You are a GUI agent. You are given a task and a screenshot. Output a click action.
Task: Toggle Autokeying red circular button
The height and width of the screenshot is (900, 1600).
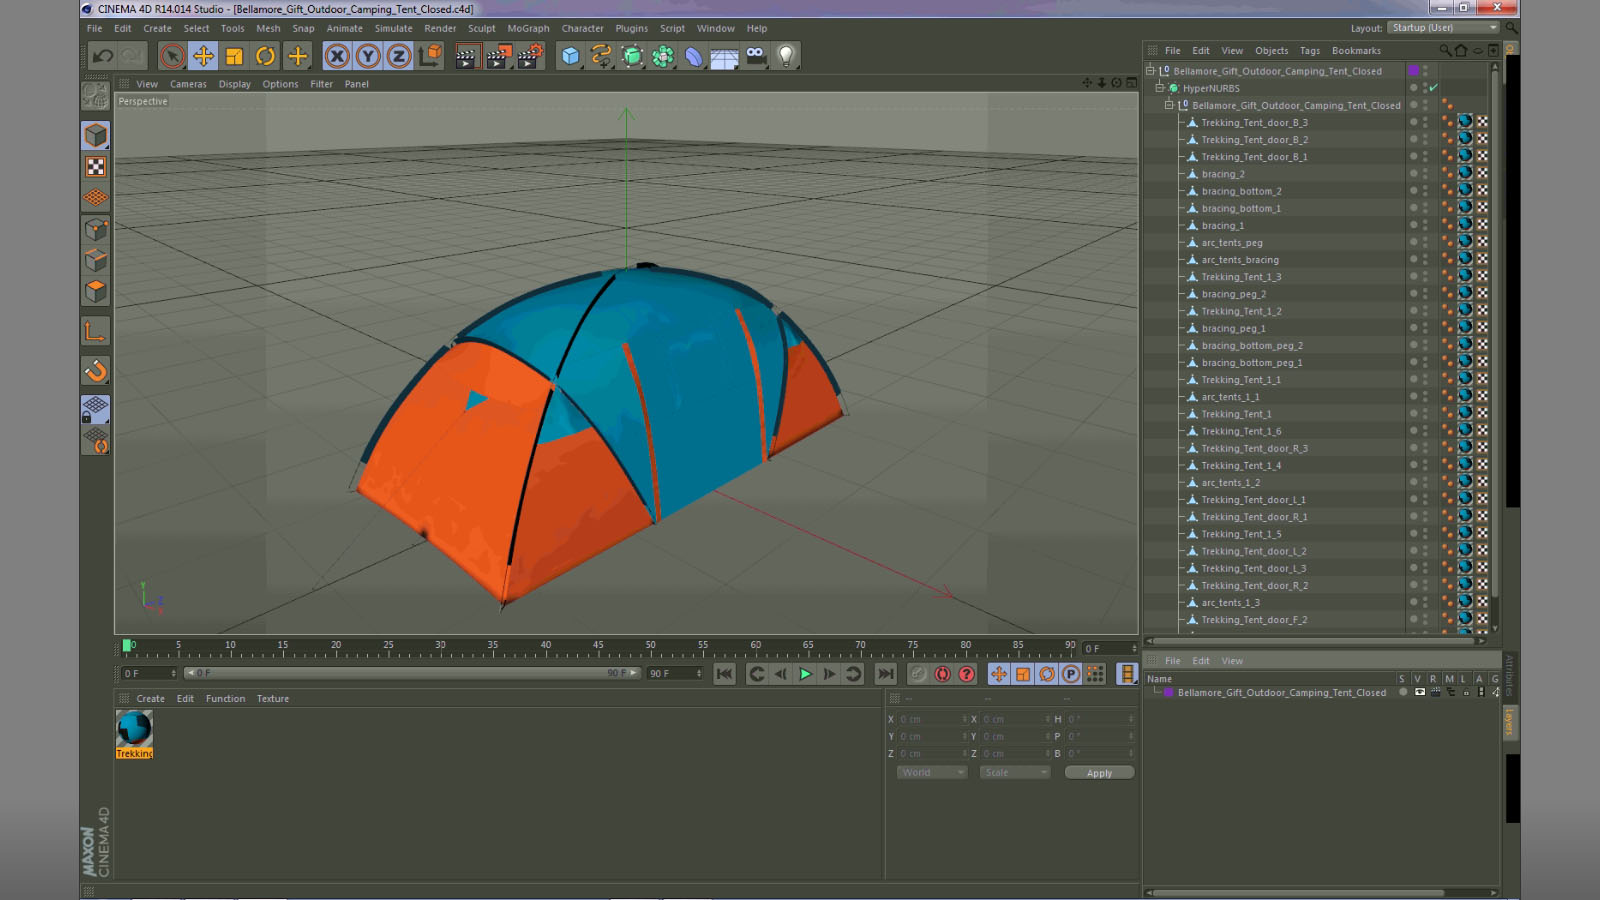click(x=943, y=674)
